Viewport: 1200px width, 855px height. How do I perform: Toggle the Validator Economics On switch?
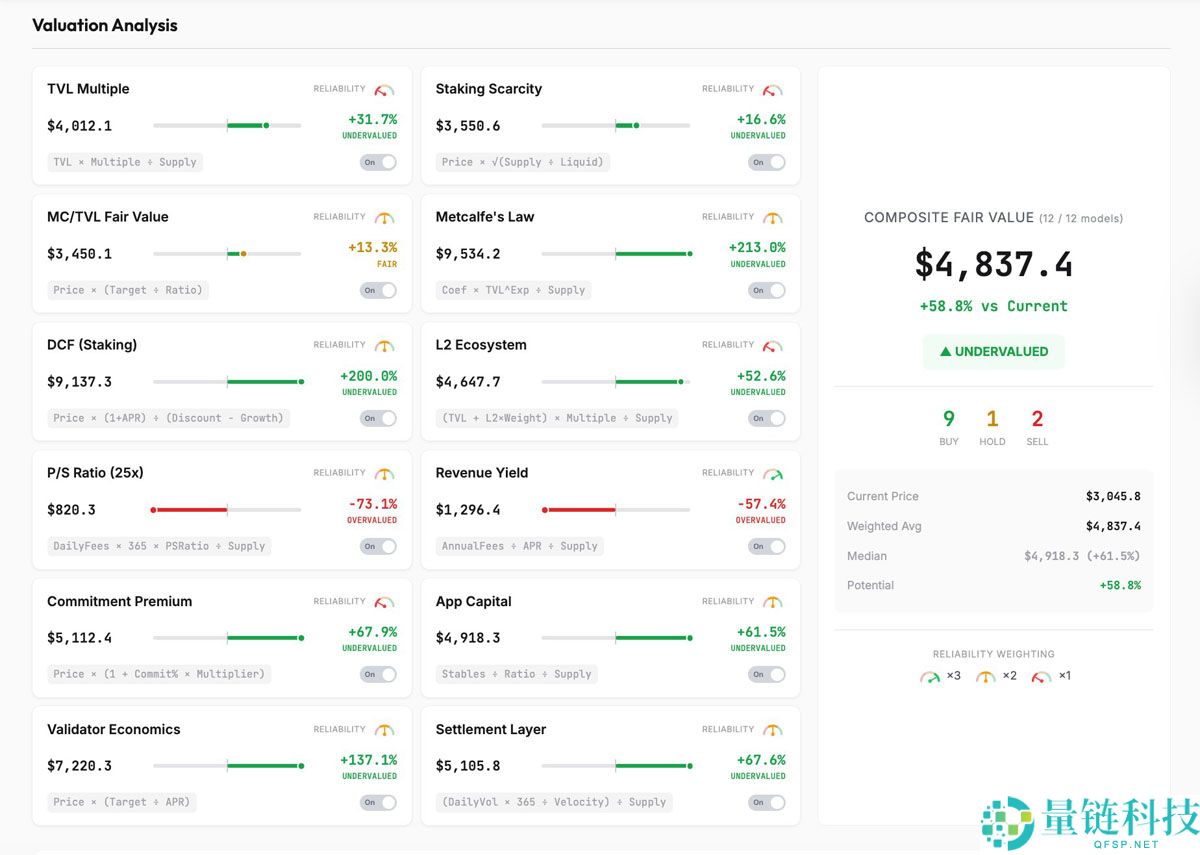point(378,802)
